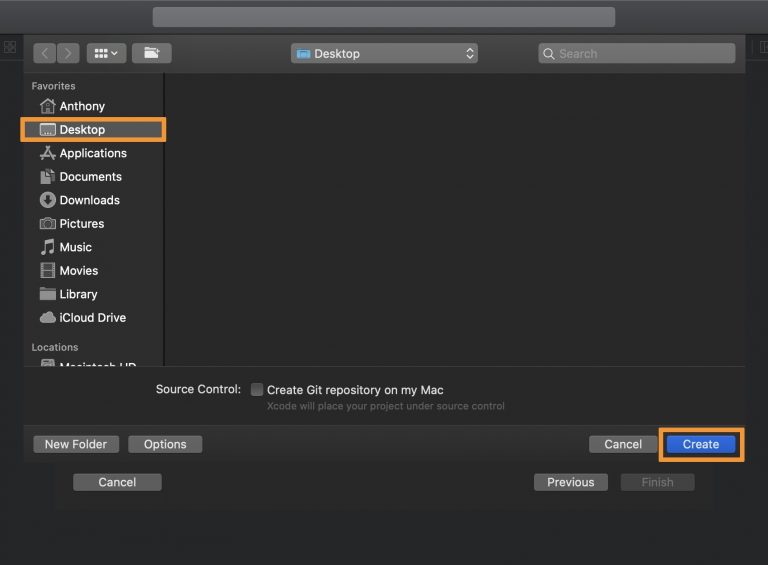This screenshot has width=768, height=565.
Task: Open the Desktop location popup menu
Action: [x=384, y=53]
